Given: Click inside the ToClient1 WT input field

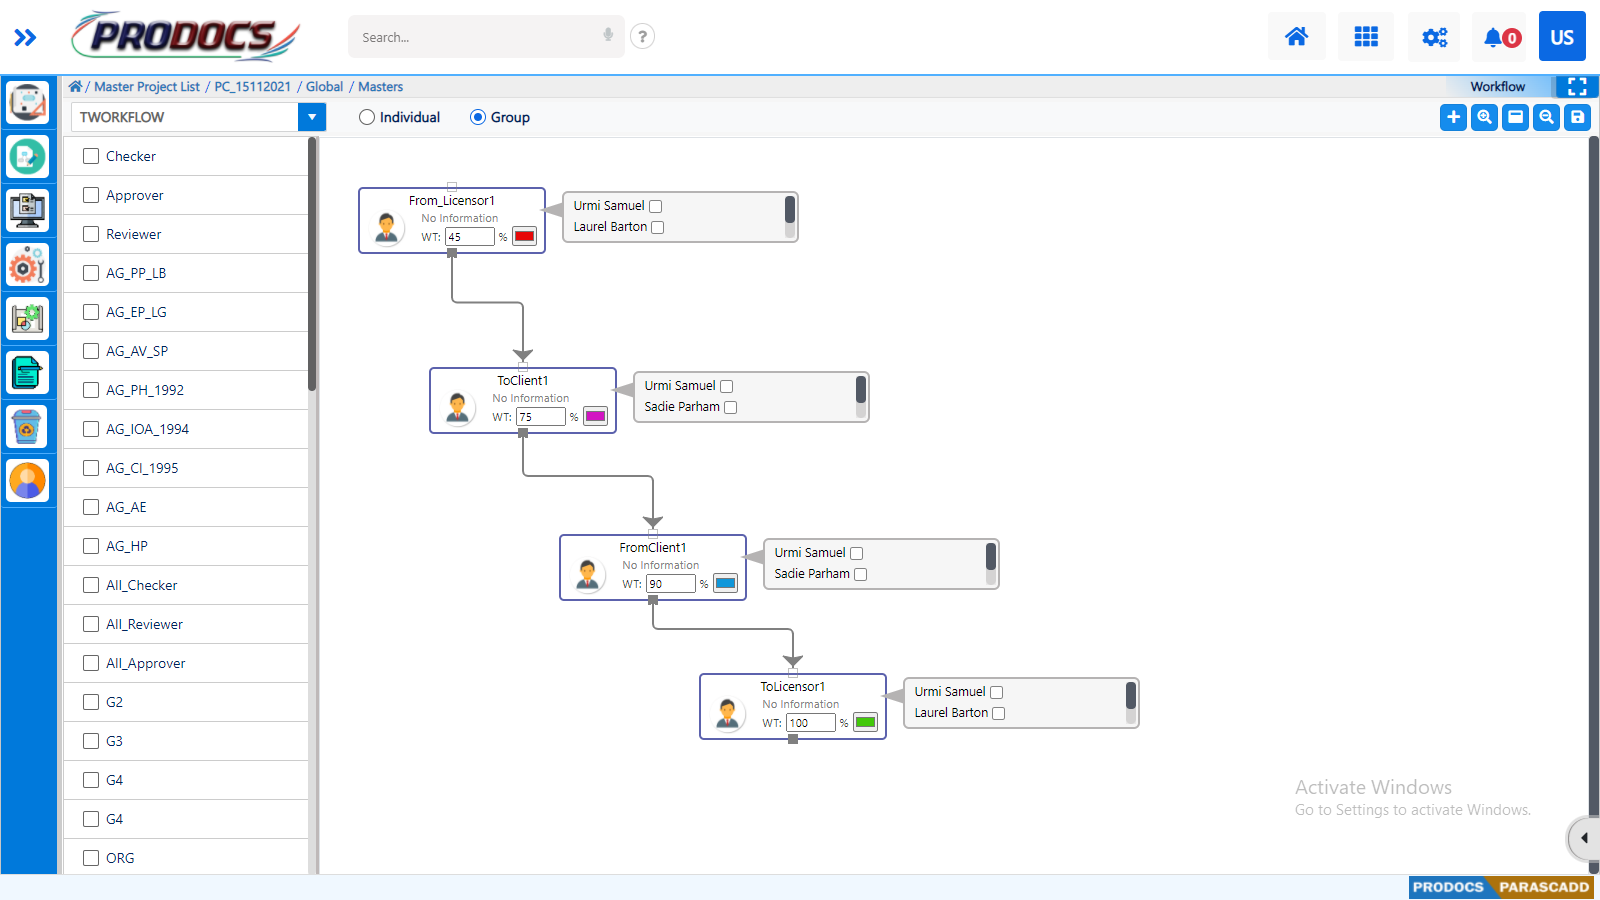Looking at the screenshot, I should pyautogui.click(x=540, y=417).
